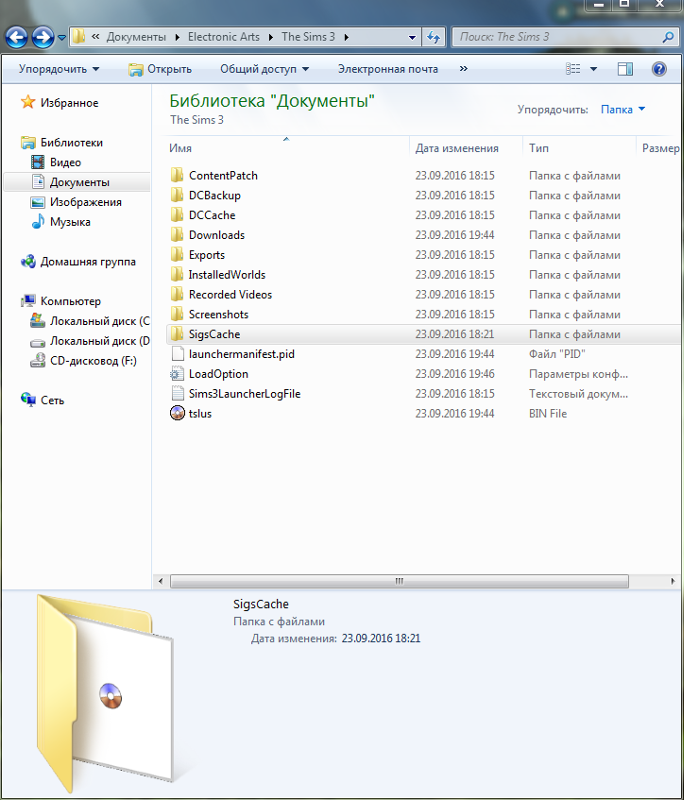
Task: Click the Electronic Arts breadcrumb segment
Action: pos(223,37)
